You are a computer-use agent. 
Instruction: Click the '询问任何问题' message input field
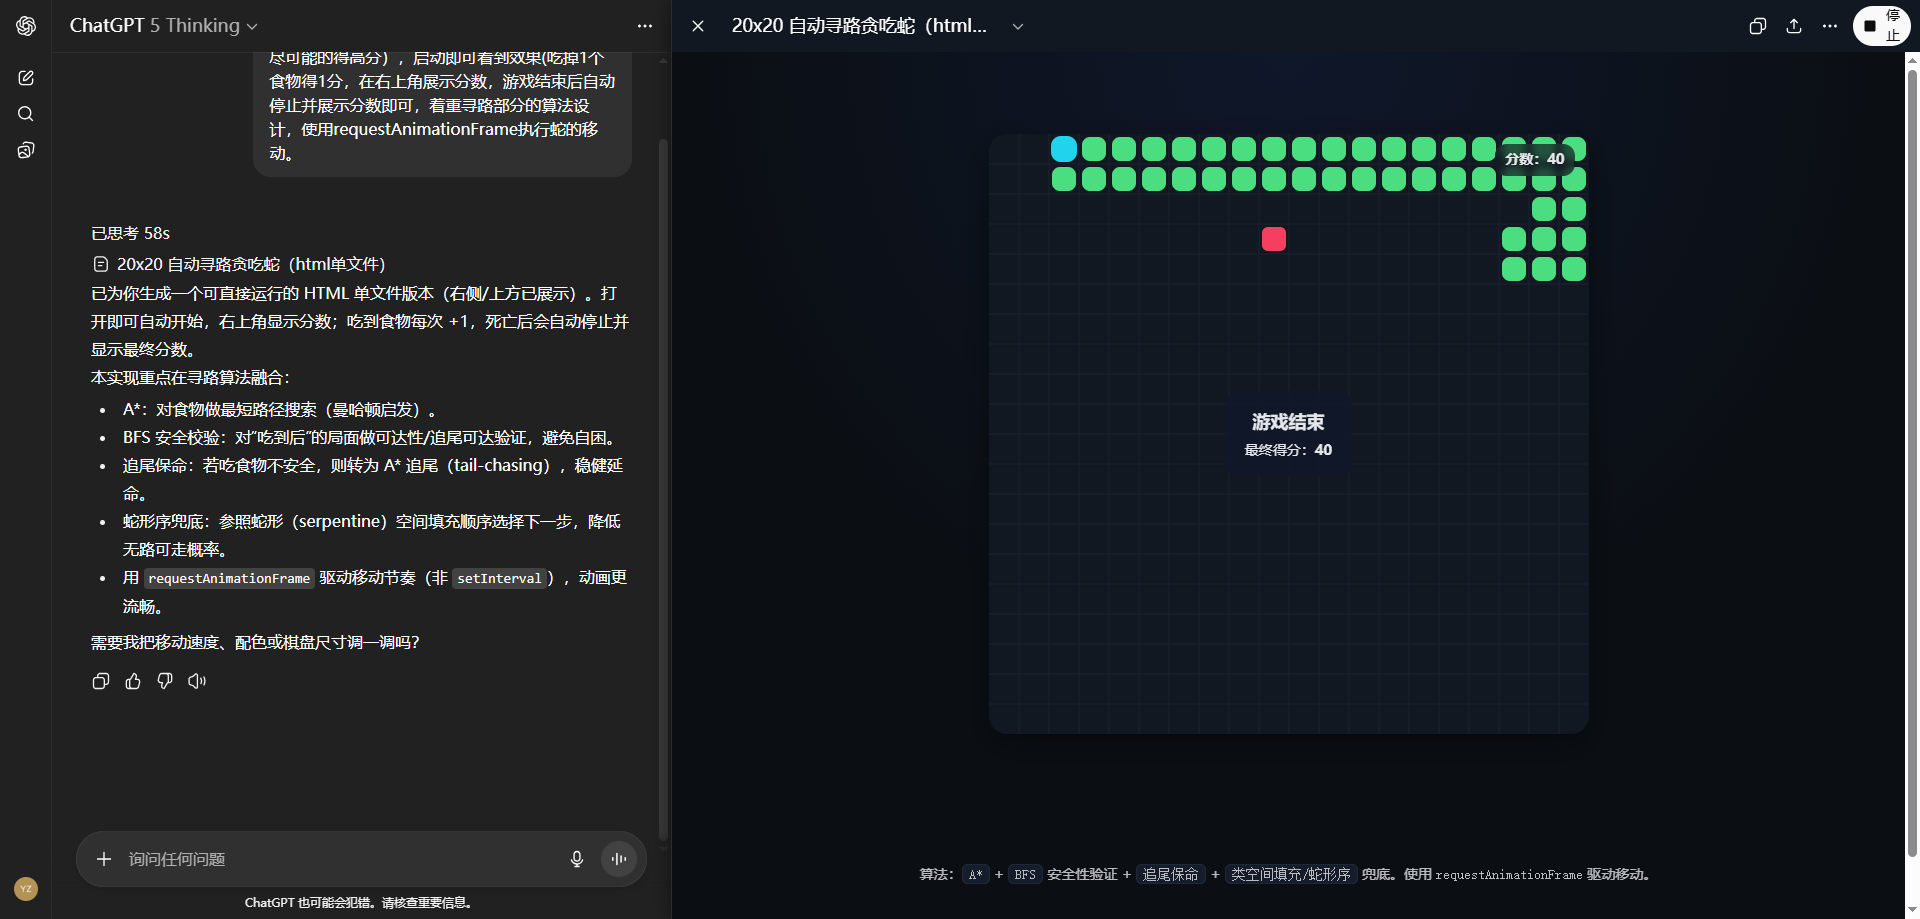point(340,859)
